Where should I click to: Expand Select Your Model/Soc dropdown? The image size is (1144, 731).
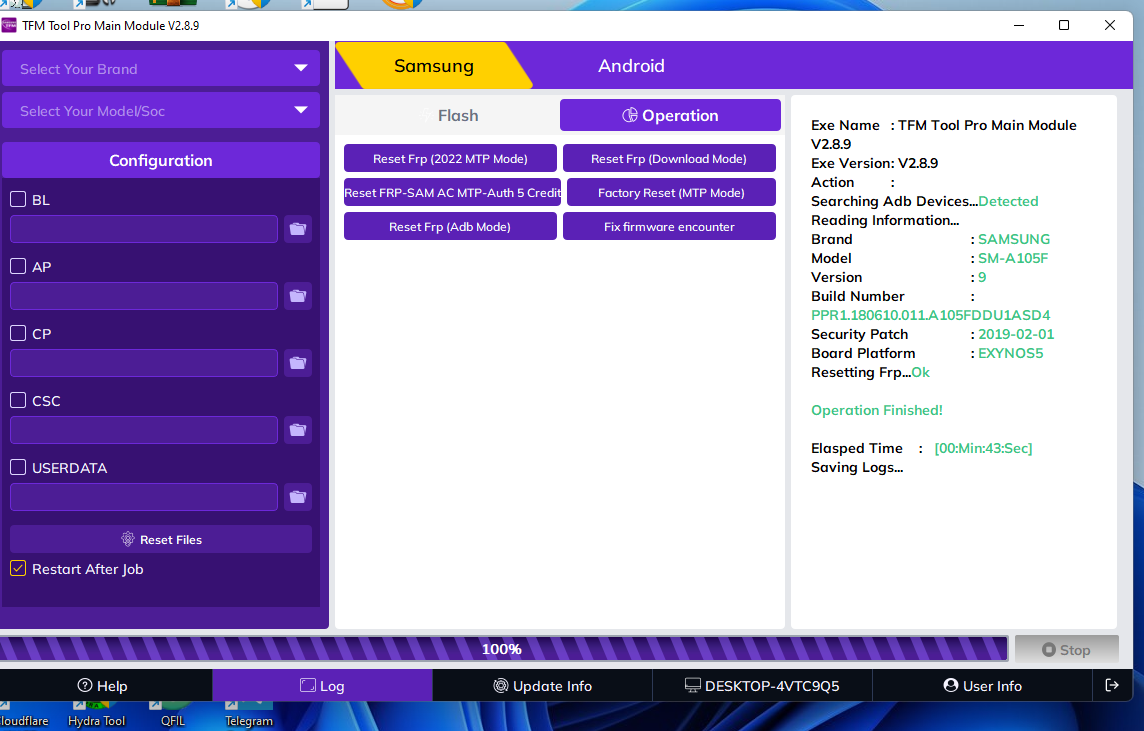coord(161,111)
